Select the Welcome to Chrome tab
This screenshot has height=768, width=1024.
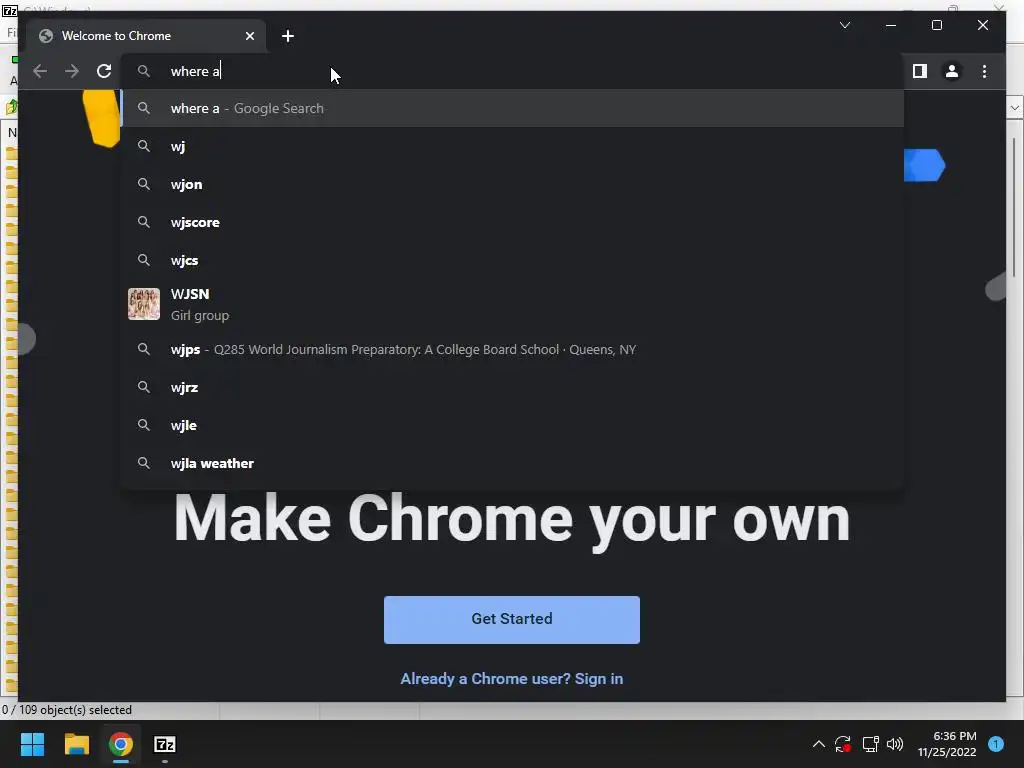[x=146, y=36]
